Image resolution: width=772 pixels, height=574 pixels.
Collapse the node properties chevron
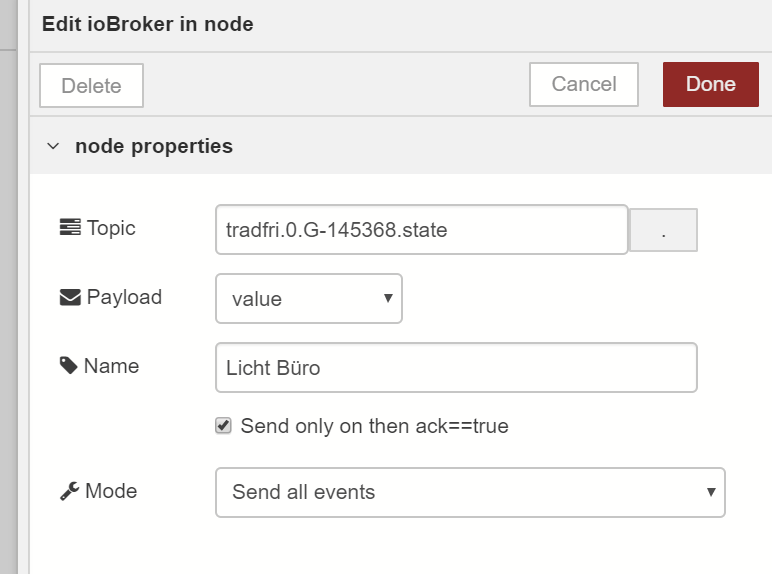pos(53,146)
